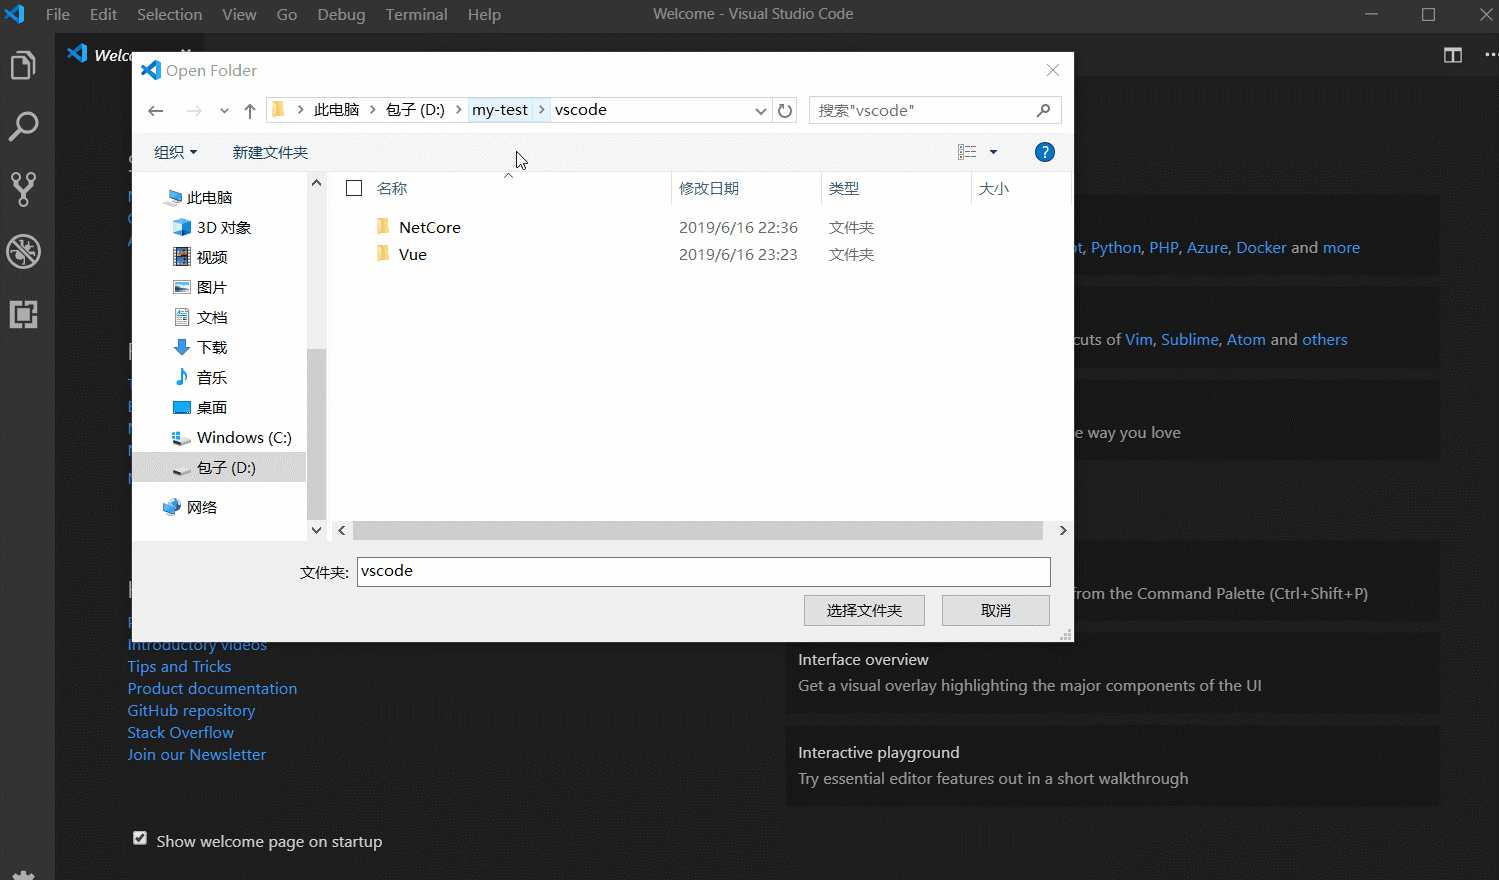
Task: Refresh the vscode folder listing
Action: (x=785, y=111)
